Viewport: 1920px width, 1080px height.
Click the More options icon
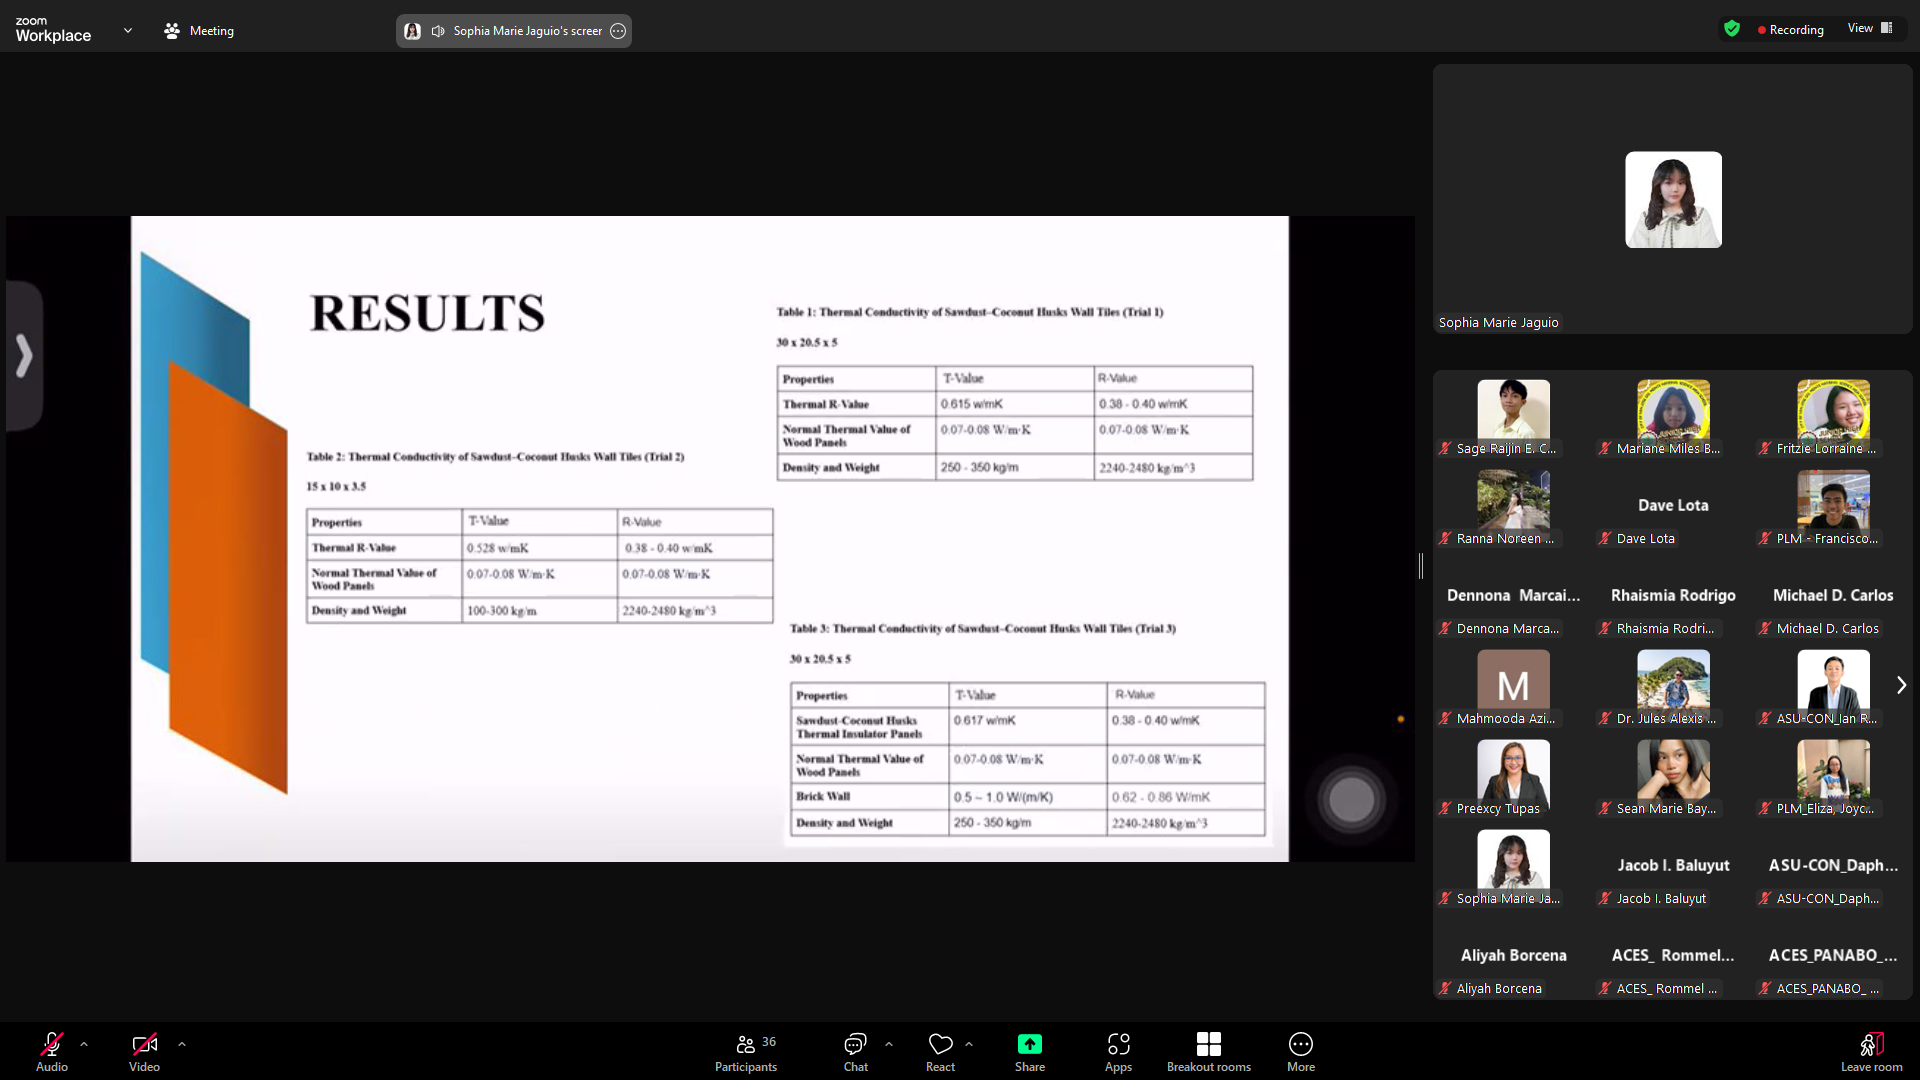(1300, 1045)
